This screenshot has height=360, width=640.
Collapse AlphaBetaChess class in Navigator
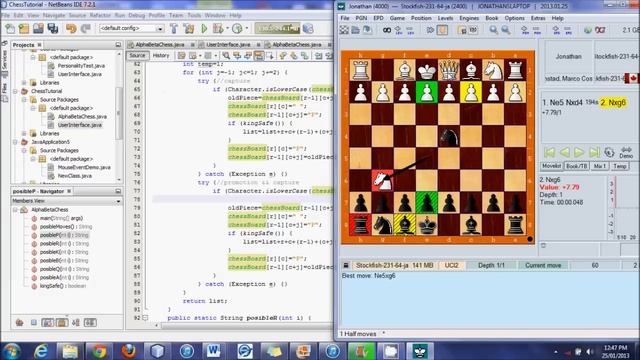[x=16, y=209]
